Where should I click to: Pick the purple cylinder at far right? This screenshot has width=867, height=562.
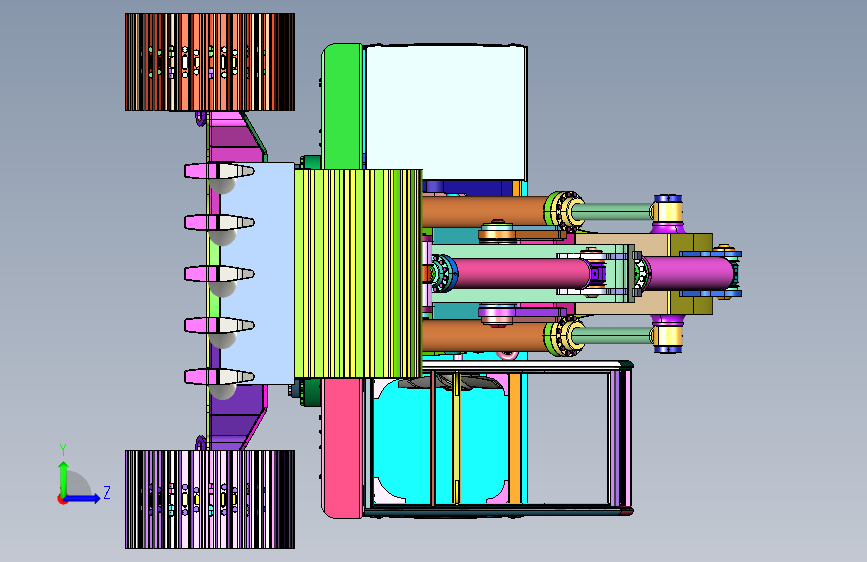tap(691, 273)
